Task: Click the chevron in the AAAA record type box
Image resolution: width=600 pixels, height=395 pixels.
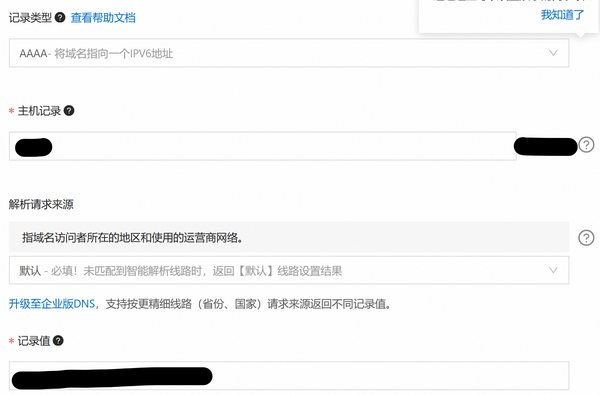Action: click(x=553, y=53)
